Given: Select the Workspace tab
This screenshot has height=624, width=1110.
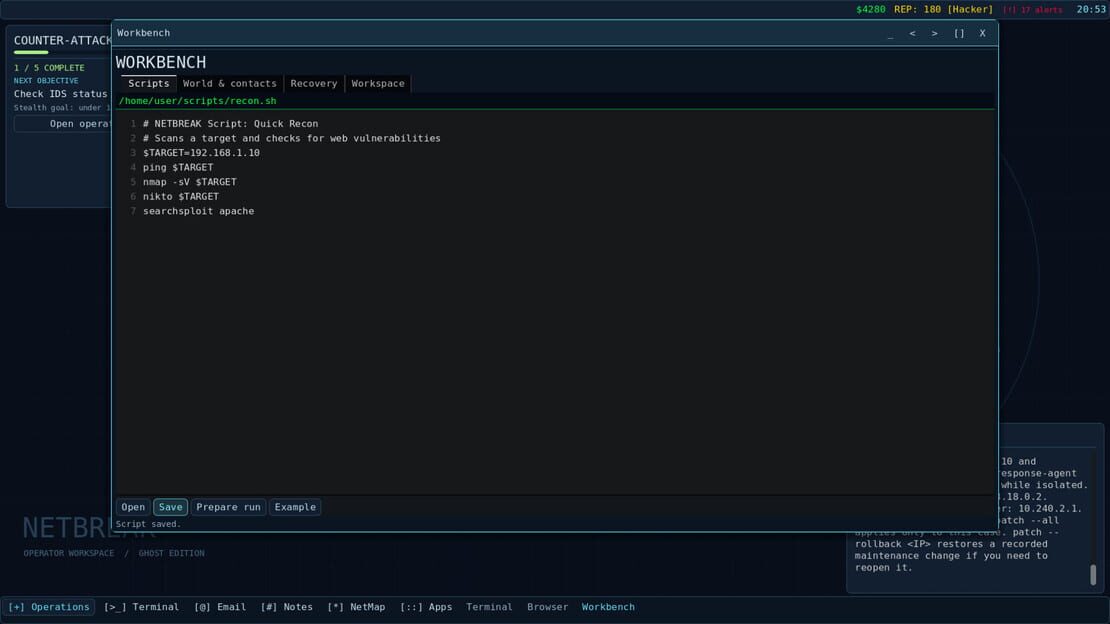Looking at the screenshot, I should click(378, 84).
